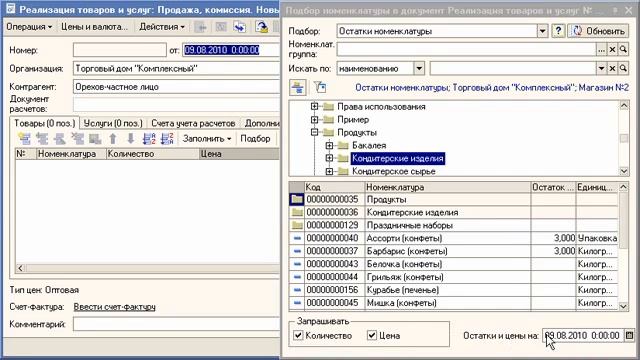Click the Подбор button in goods toolbar

(255, 139)
